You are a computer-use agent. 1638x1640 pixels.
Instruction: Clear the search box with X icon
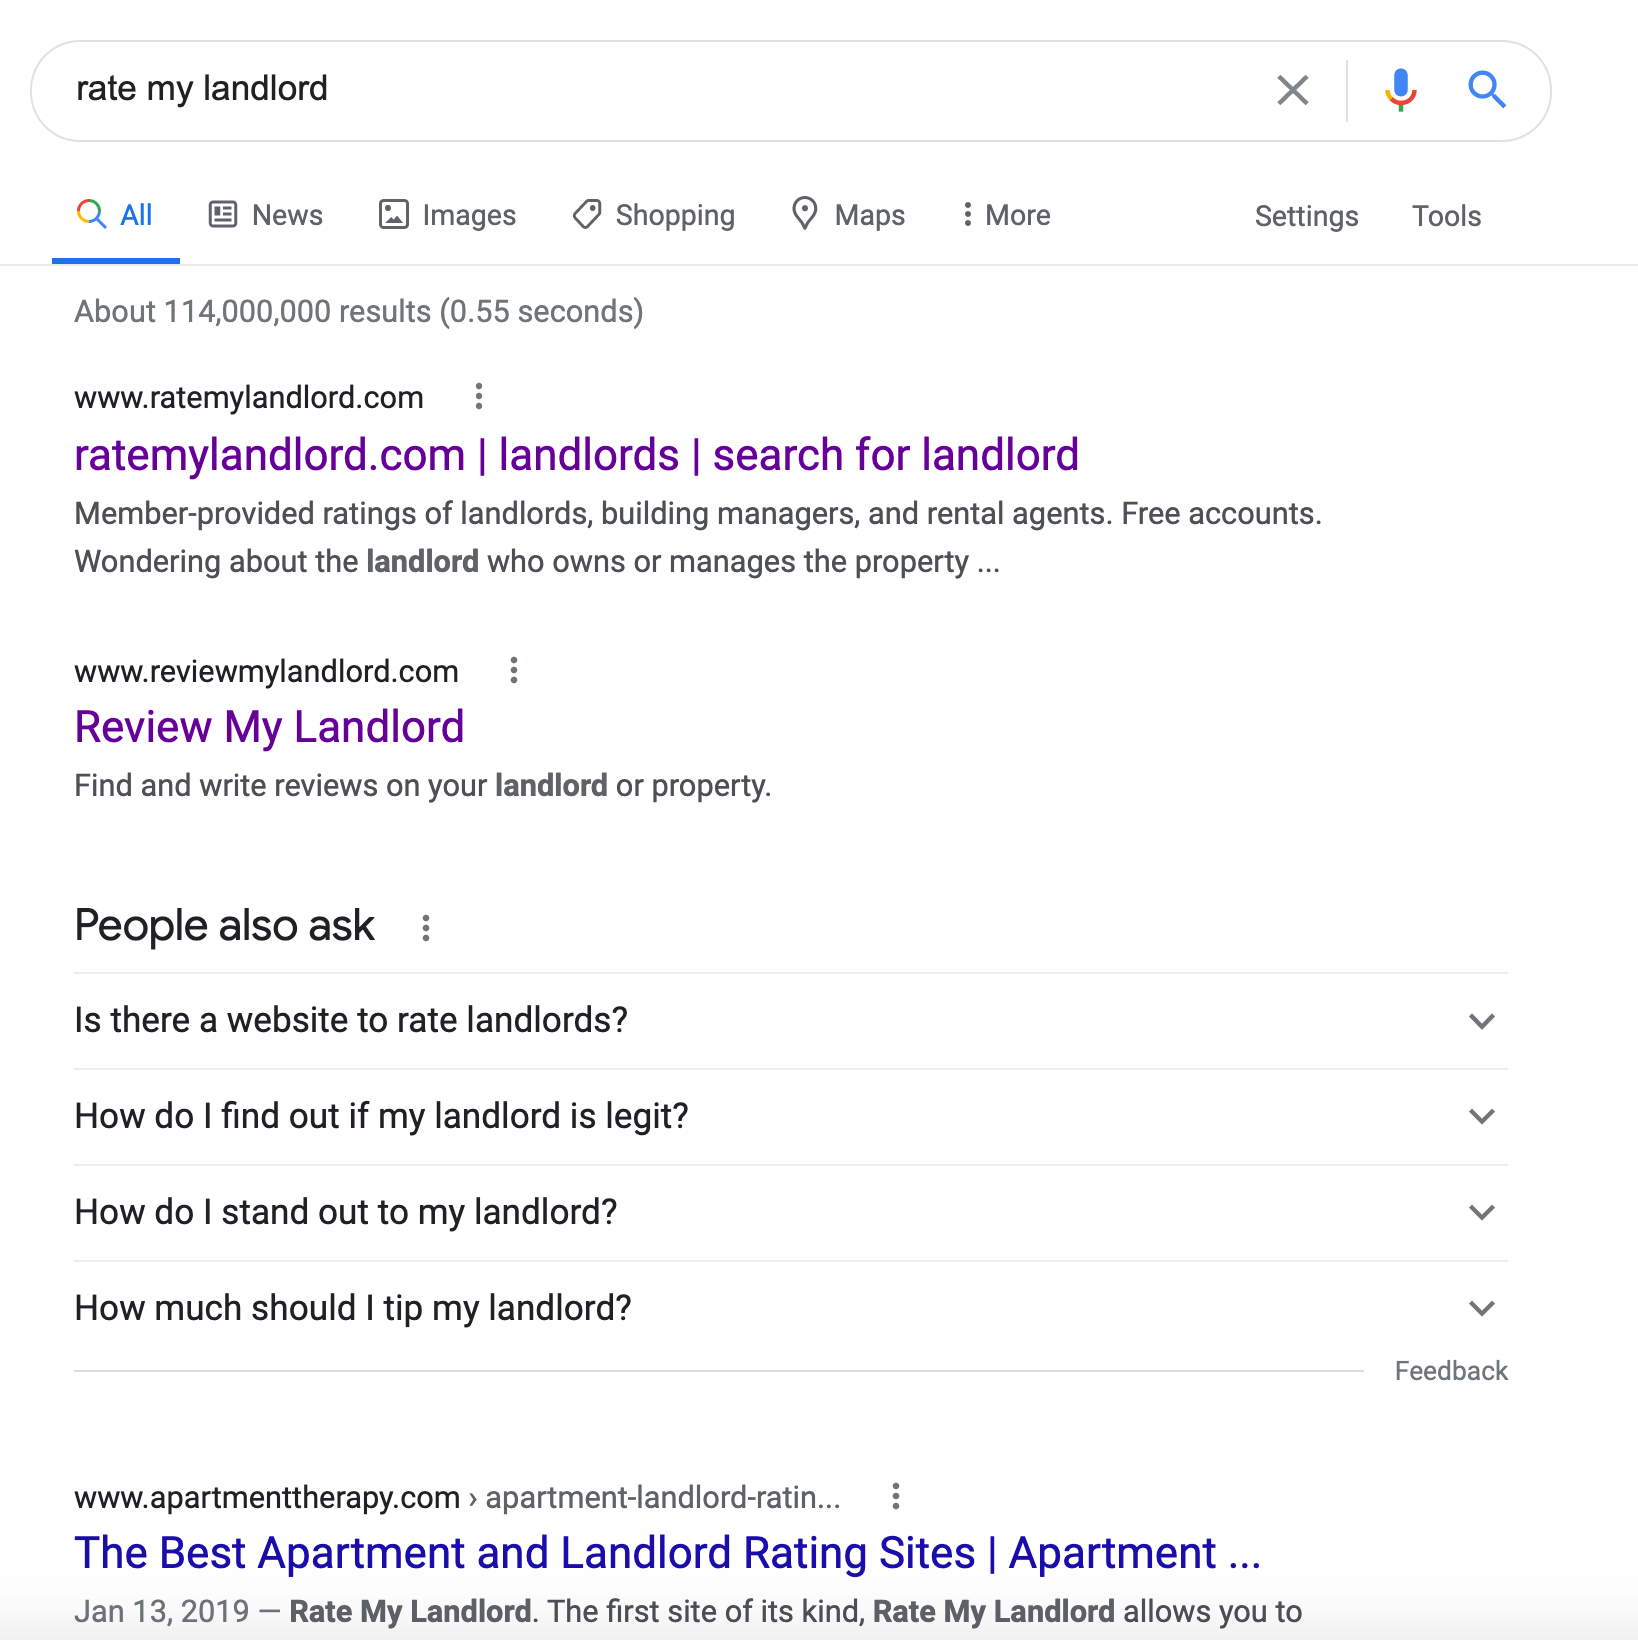pyautogui.click(x=1292, y=90)
